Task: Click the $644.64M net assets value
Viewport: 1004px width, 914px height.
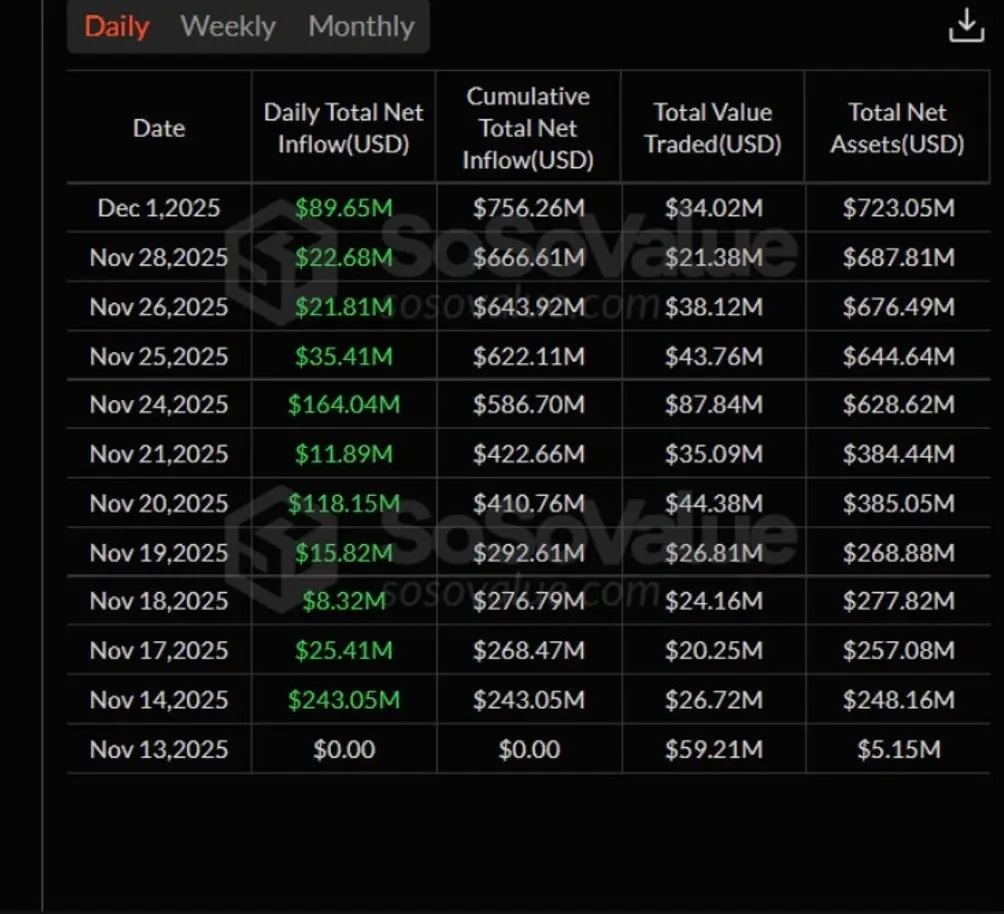Action: [899, 355]
